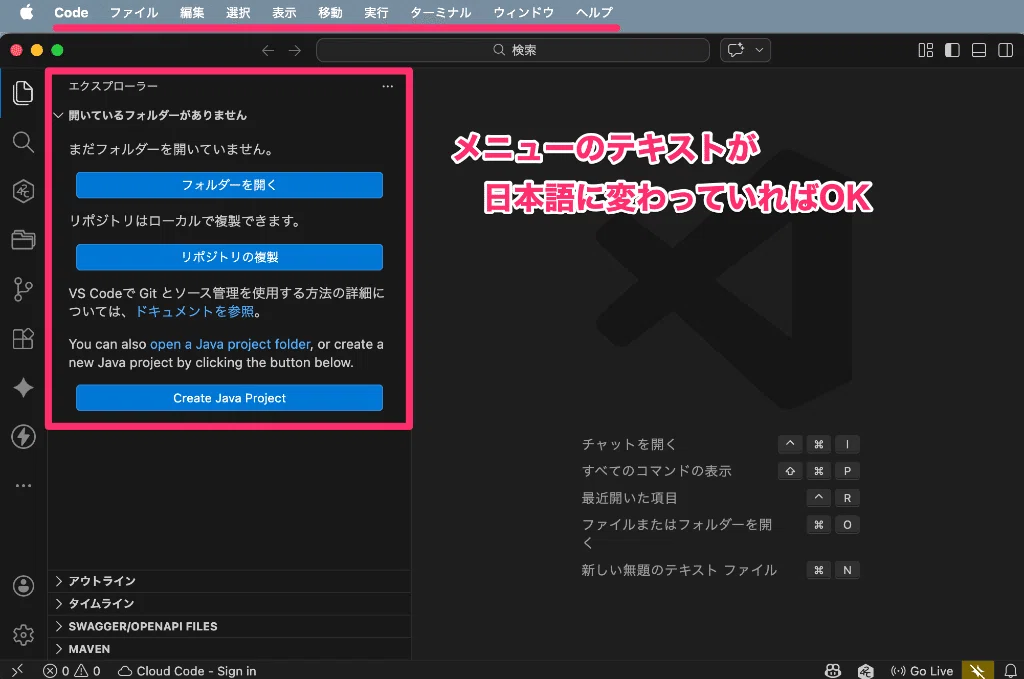The width and height of the screenshot is (1024, 679).
Task: Click the フォルダーを開く button
Action: pos(229,185)
